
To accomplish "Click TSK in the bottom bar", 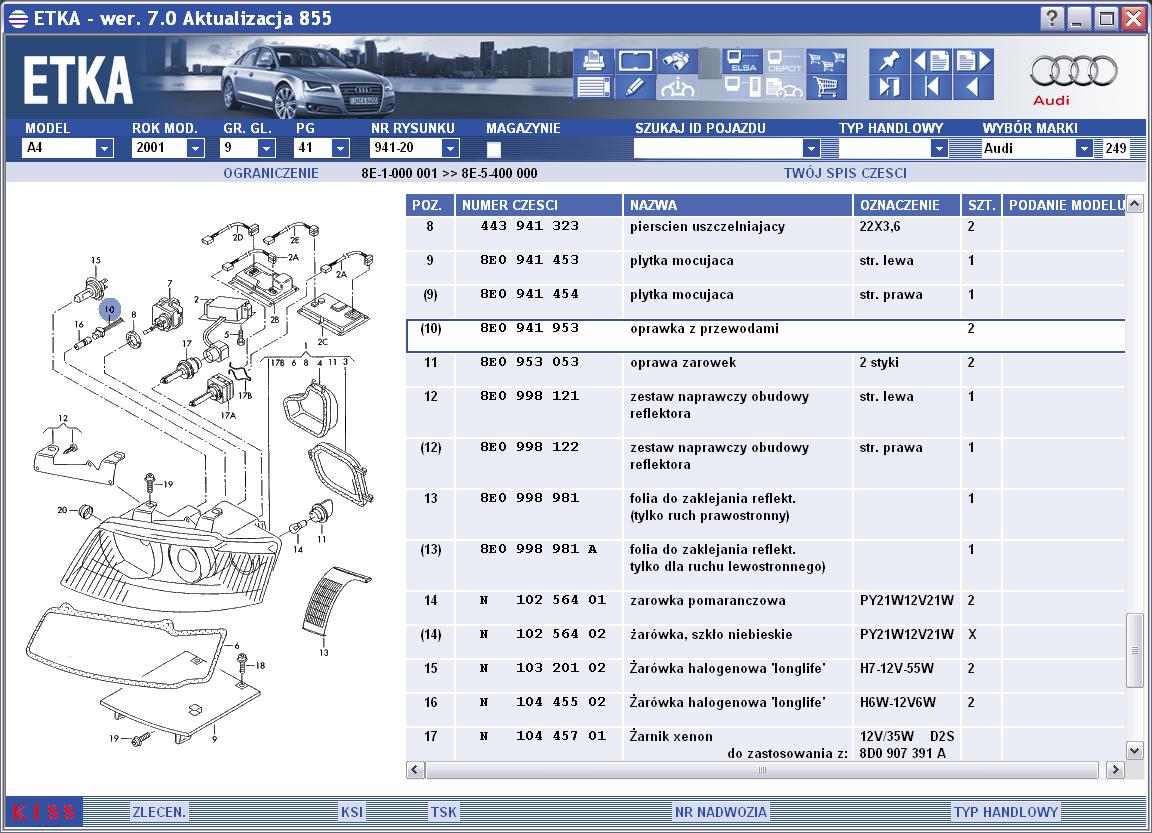I will coord(443,812).
